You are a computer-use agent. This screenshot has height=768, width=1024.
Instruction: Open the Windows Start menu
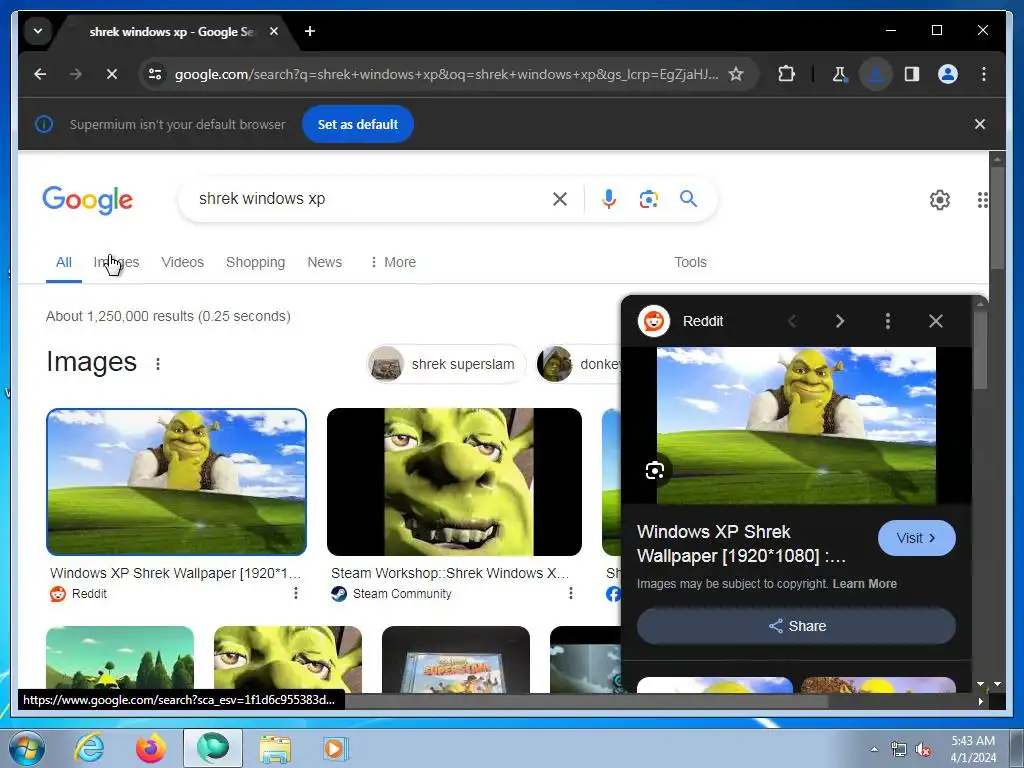click(27, 748)
